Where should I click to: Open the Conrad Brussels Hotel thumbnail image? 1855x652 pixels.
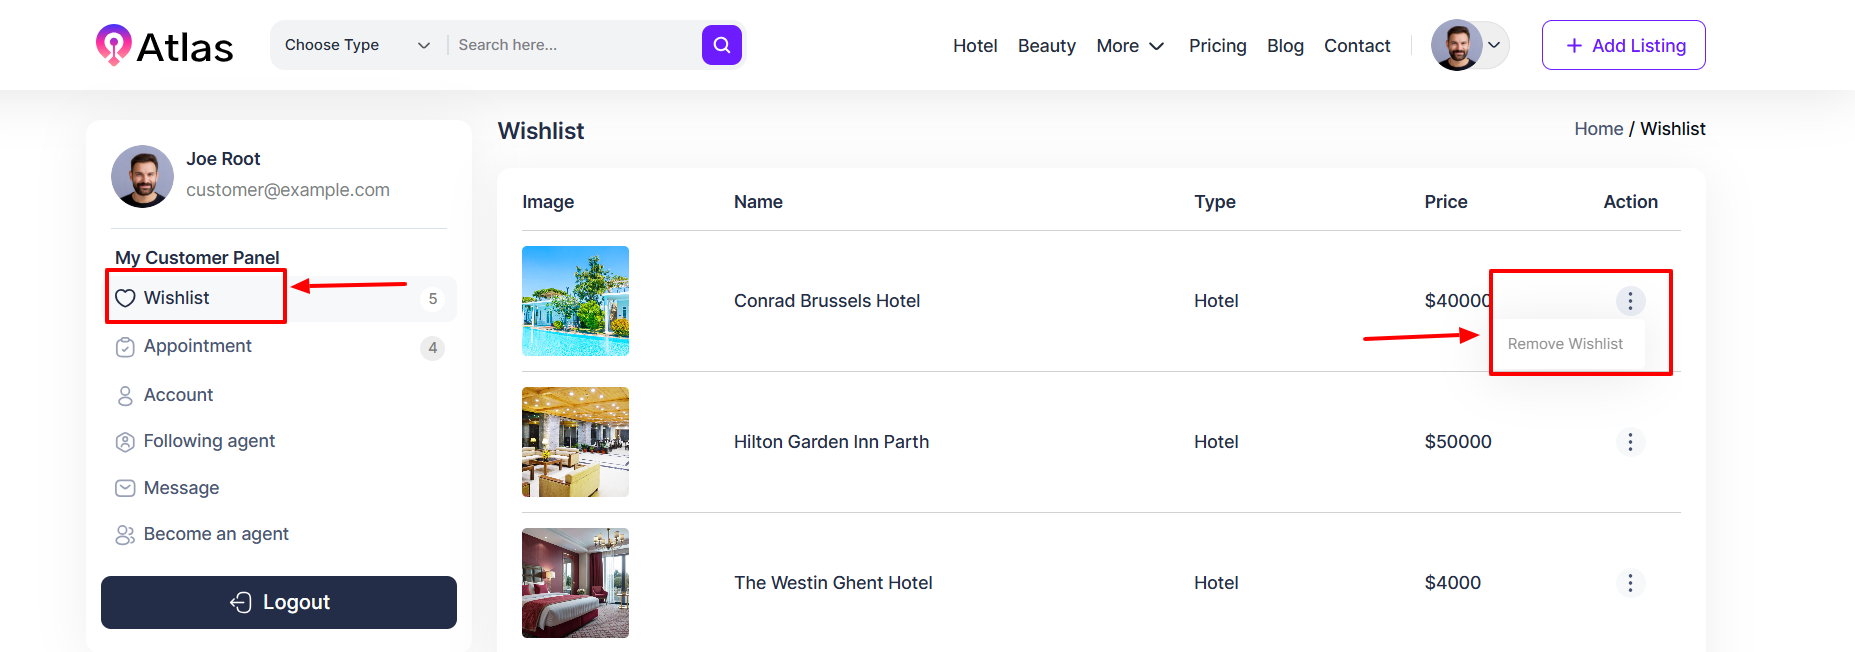point(575,301)
